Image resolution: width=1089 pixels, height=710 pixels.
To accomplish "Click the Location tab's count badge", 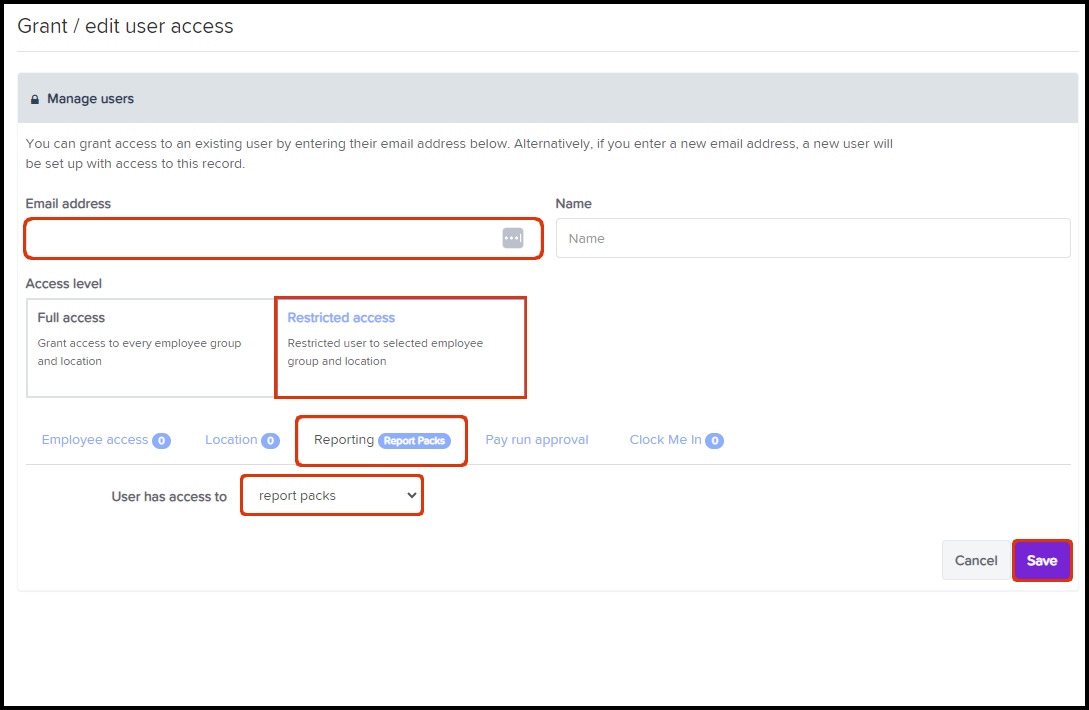I will point(270,441).
